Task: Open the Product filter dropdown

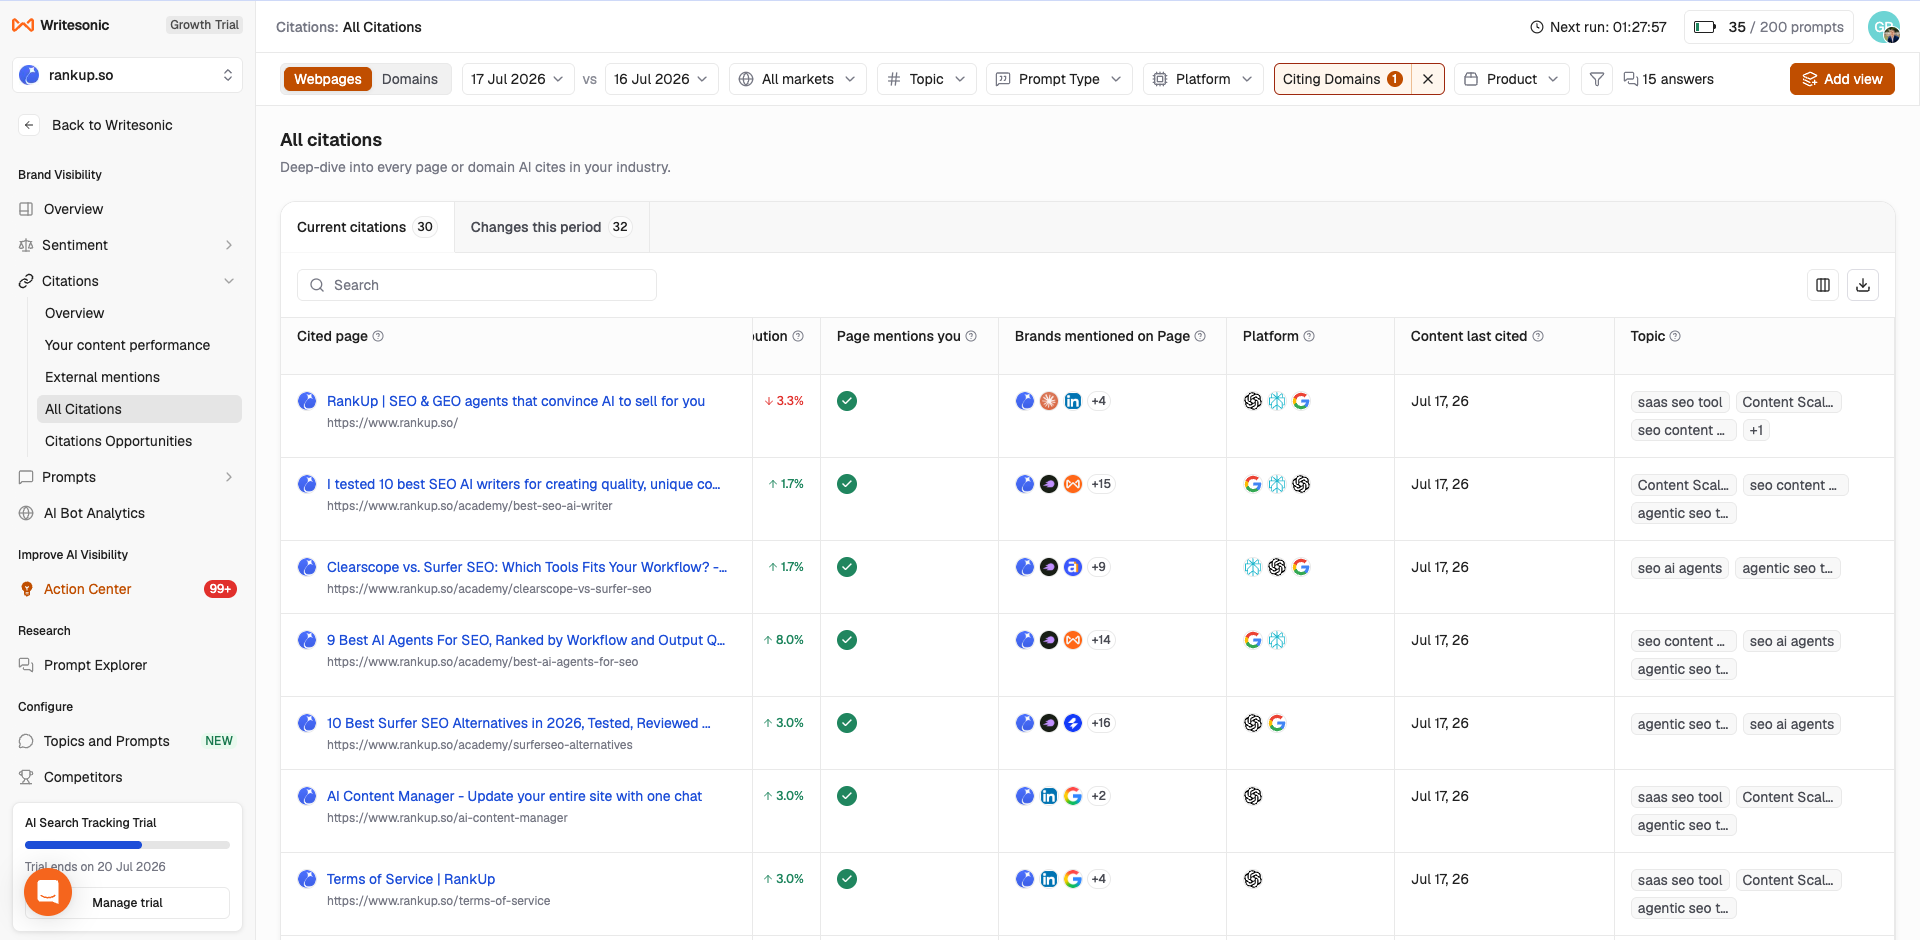Action: (1511, 79)
